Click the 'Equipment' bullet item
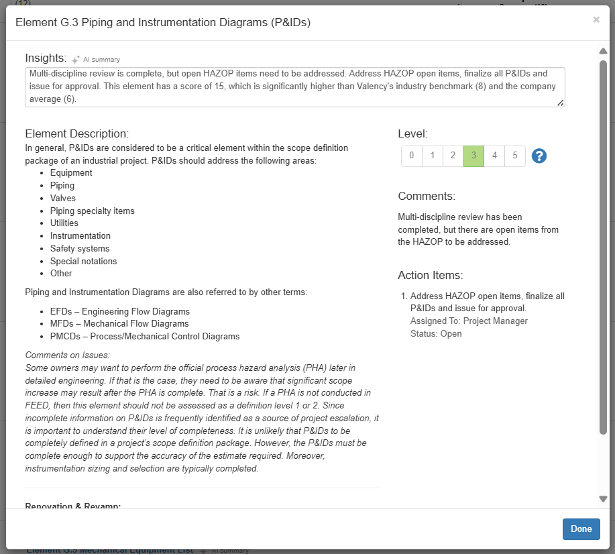Image resolution: width=615 pixels, height=555 pixels. (71, 173)
